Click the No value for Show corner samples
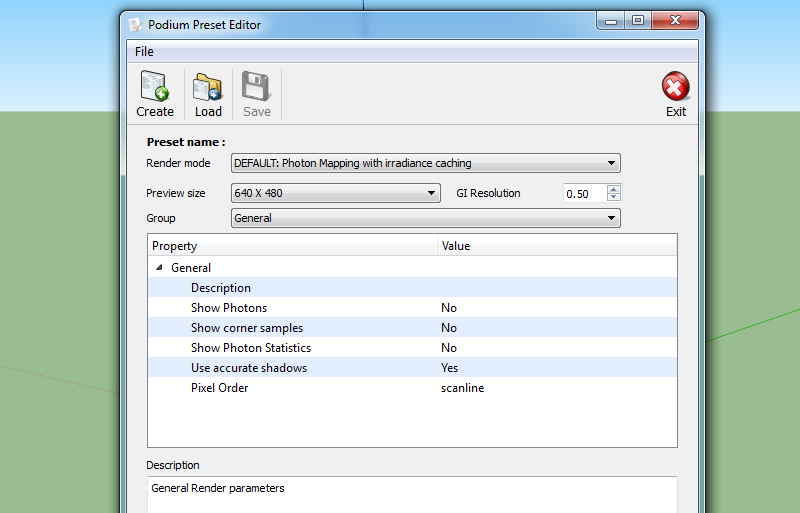 pos(449,328)
